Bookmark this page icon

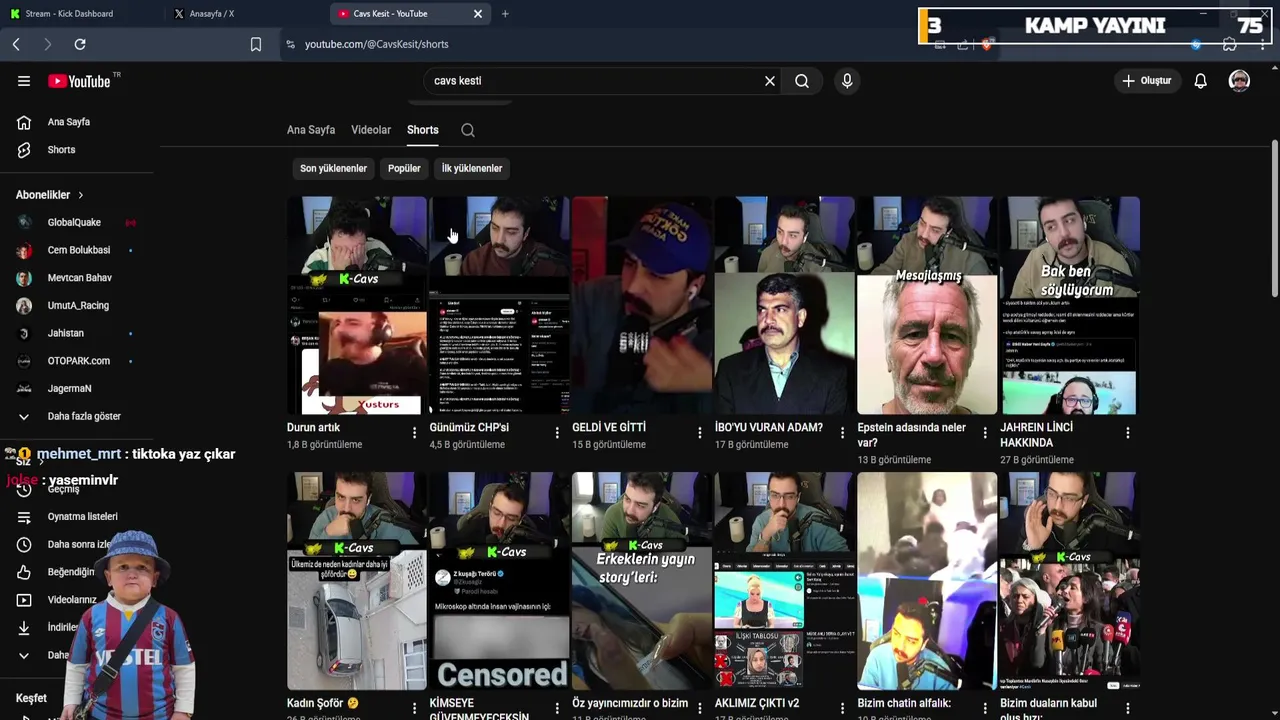[x=256, y=44]
